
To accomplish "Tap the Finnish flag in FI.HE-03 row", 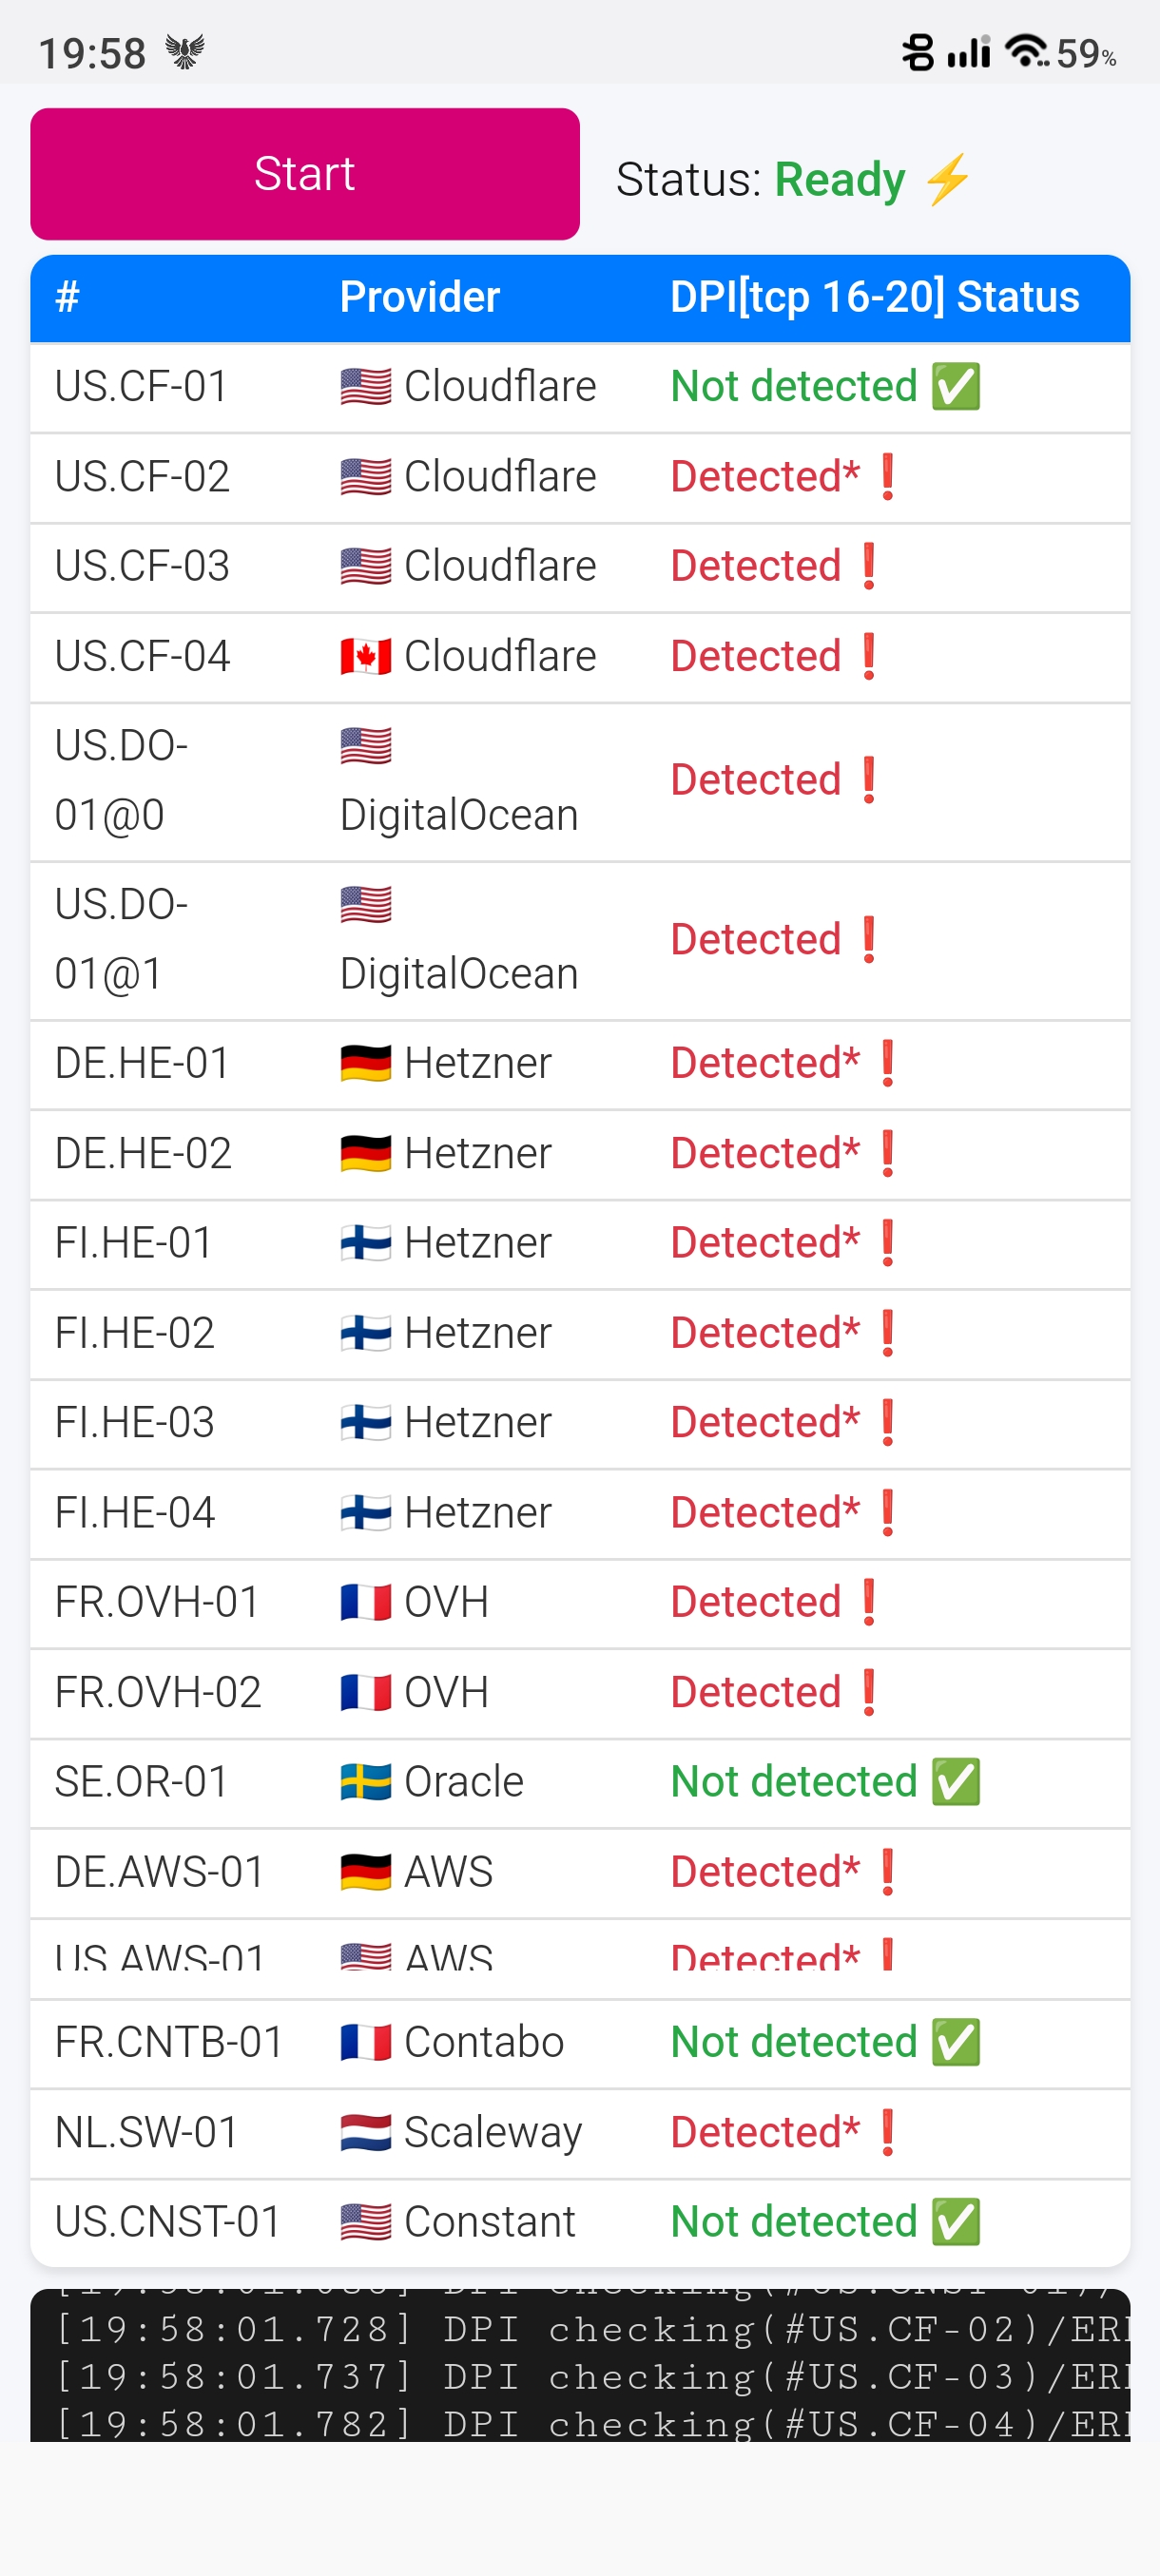I will [365, 1423].
